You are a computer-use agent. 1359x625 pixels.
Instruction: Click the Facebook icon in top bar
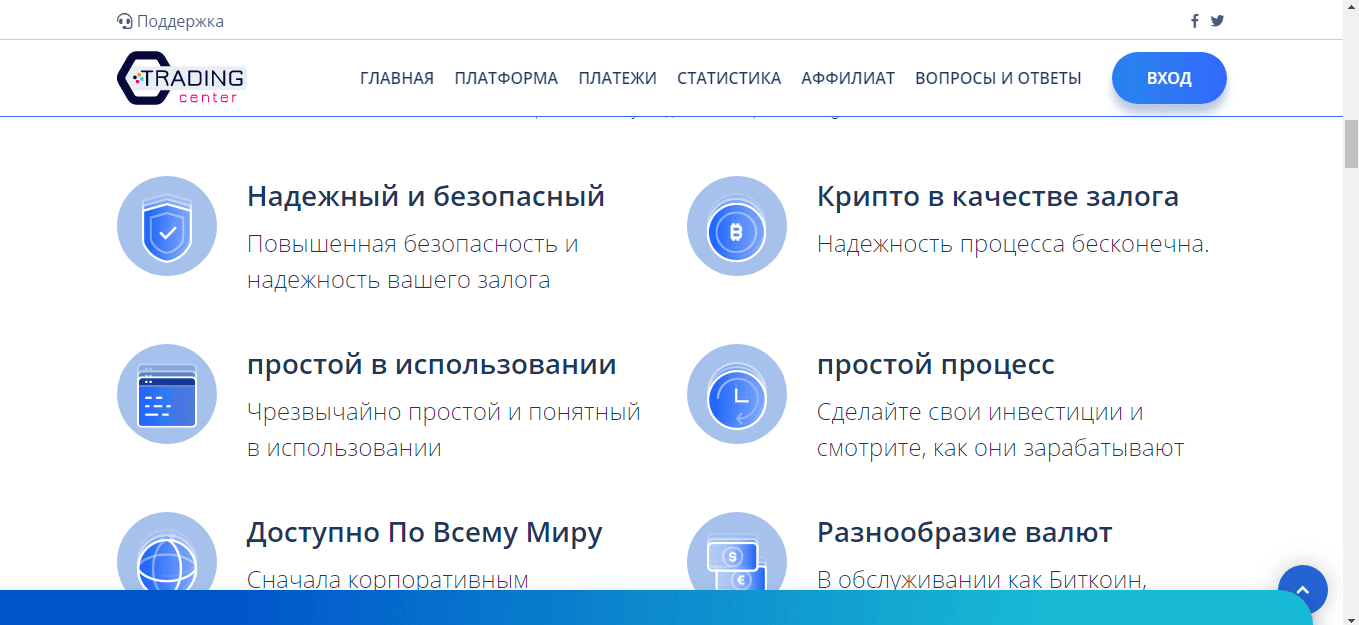1194,21
